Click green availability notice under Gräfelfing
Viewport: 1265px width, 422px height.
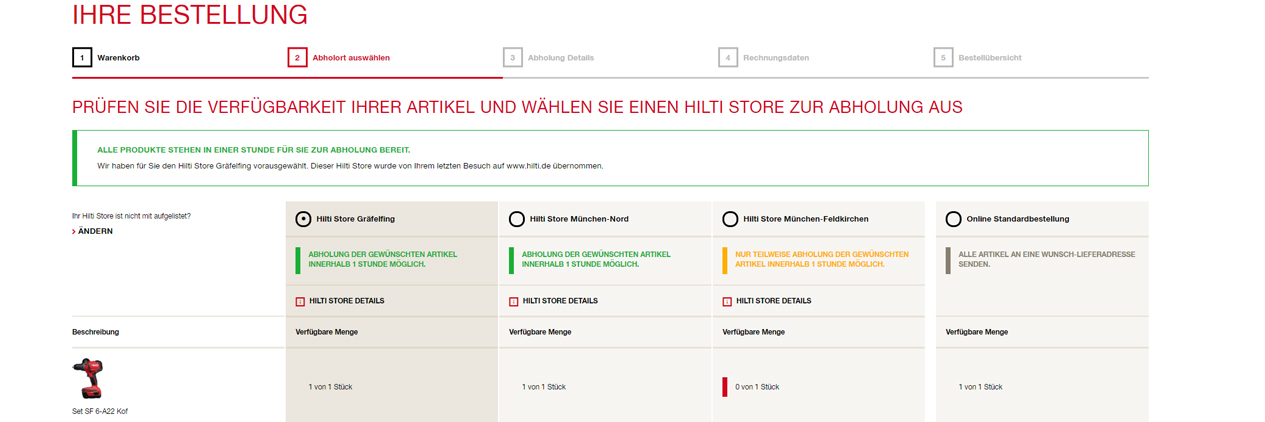point(383,259)
